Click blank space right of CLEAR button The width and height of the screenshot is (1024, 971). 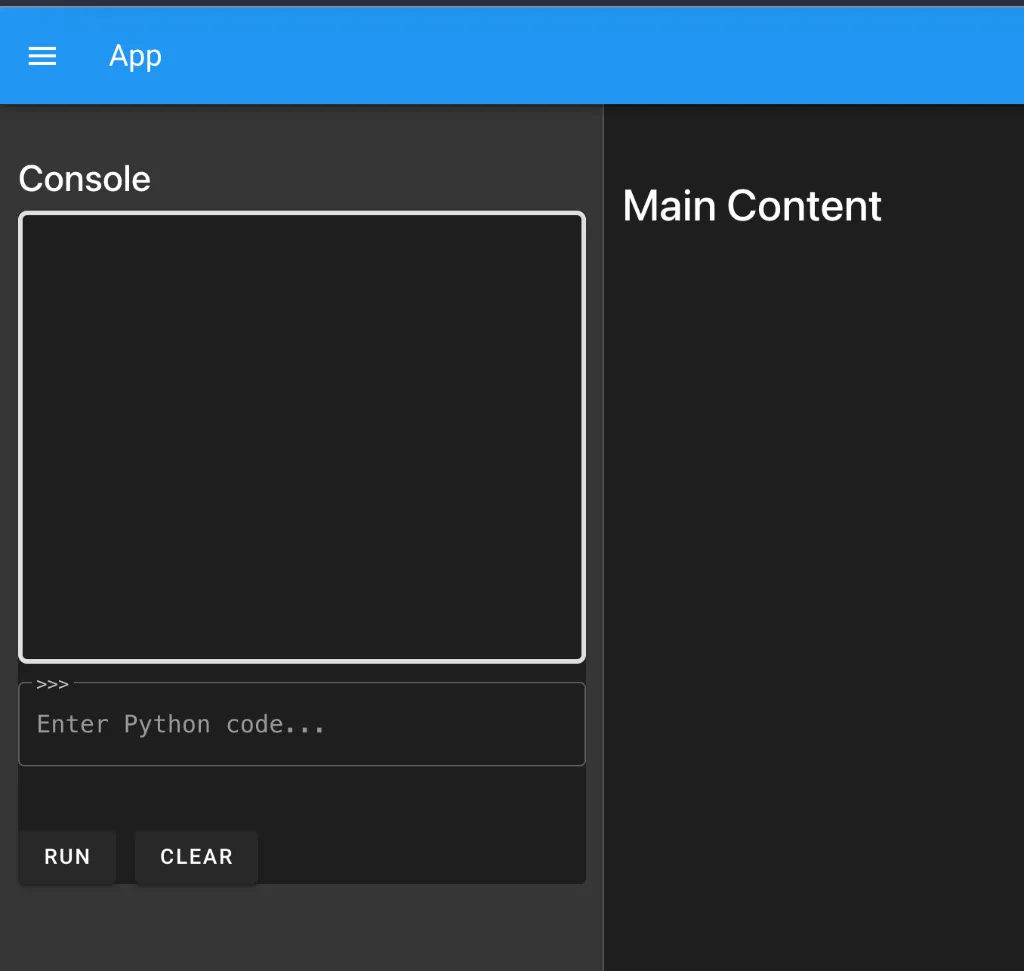point(420,857)
